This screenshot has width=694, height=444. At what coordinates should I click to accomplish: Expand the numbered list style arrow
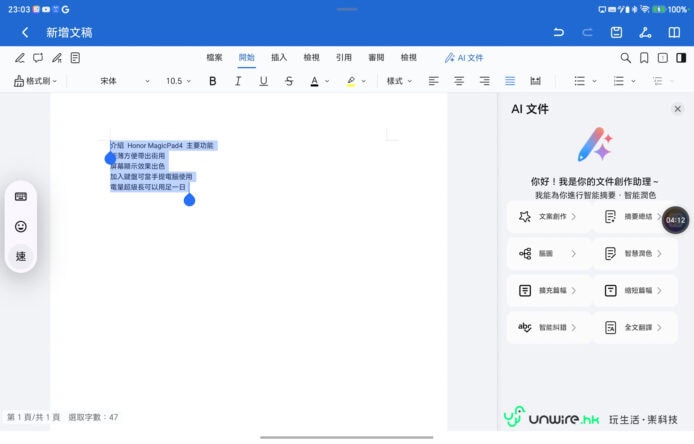633,81
